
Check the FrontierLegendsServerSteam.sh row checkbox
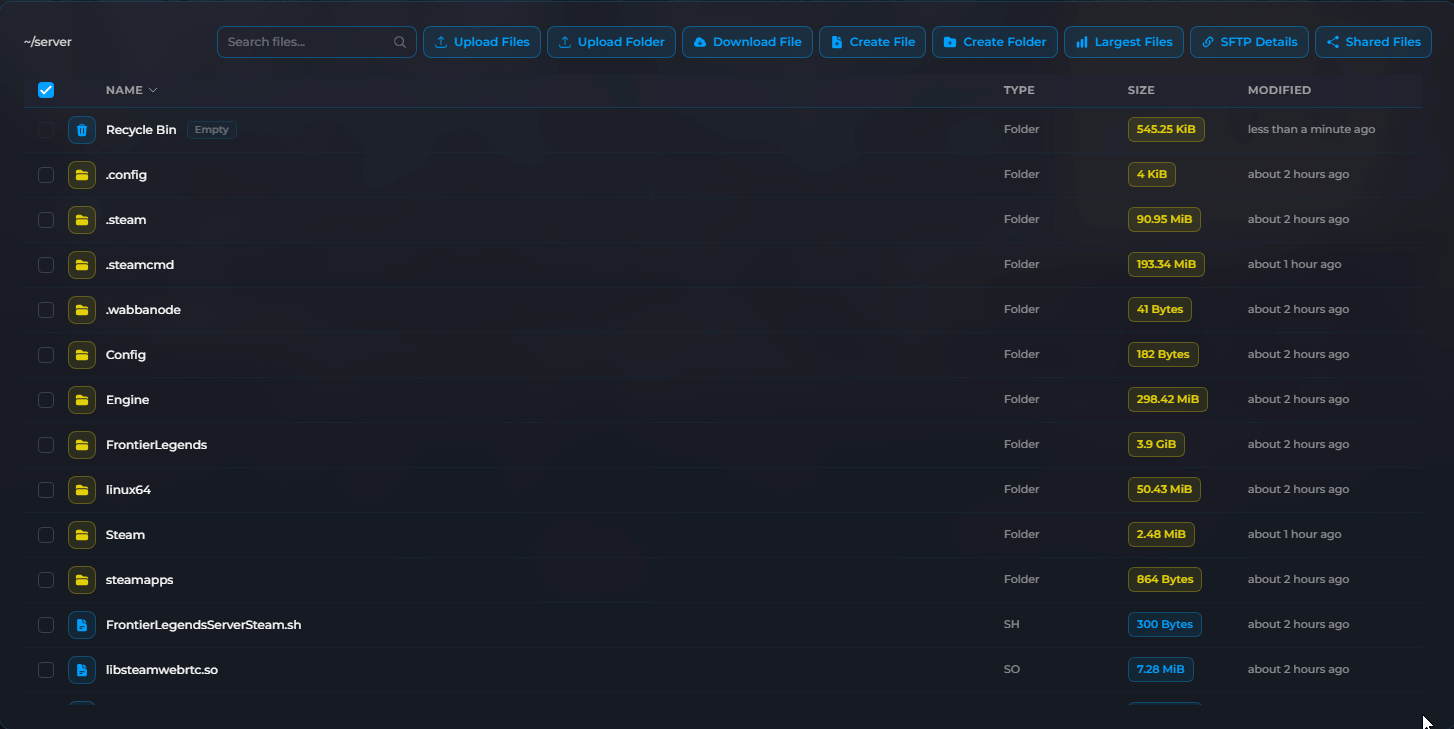tap(46, 625)
